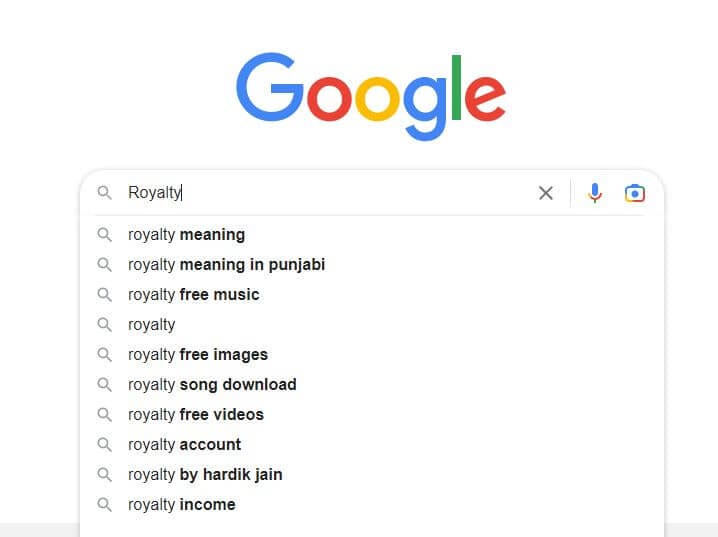Click the Google logo
This screenshot has width=718, height=537.
tap(371, 97)
